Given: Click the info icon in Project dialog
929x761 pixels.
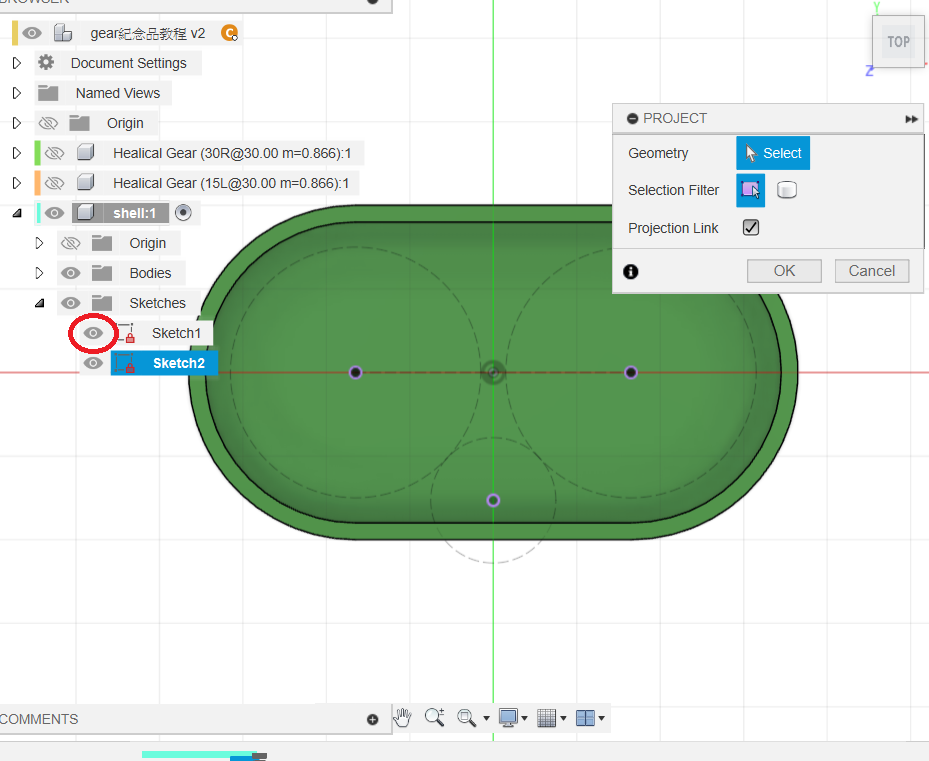Looking at the screenshot, I should coord(631,271).
